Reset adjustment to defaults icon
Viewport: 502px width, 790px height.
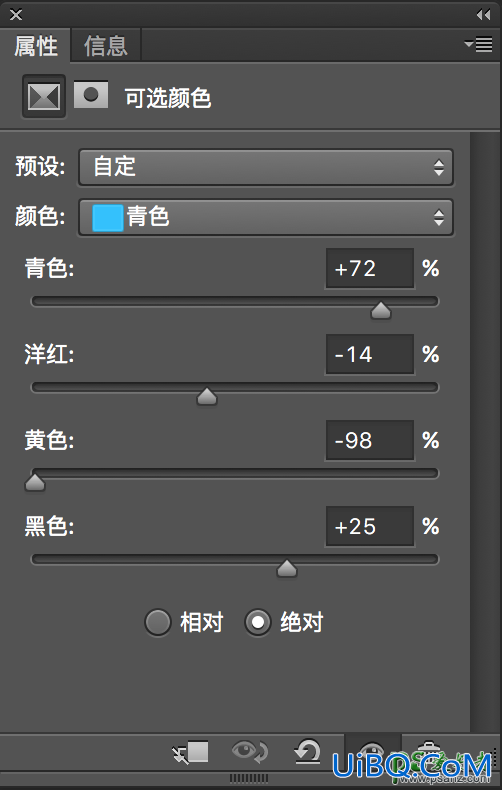coord(307,752)
